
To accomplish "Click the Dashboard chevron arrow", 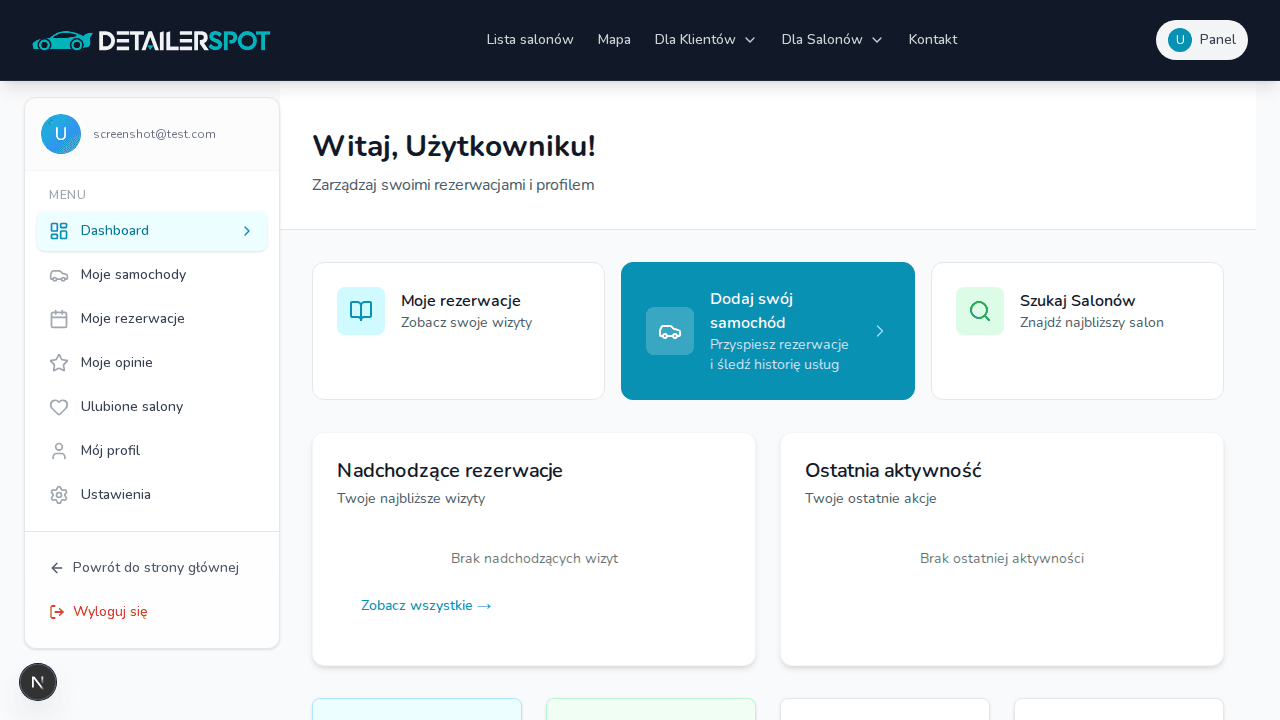I will (x=247, y=231).
